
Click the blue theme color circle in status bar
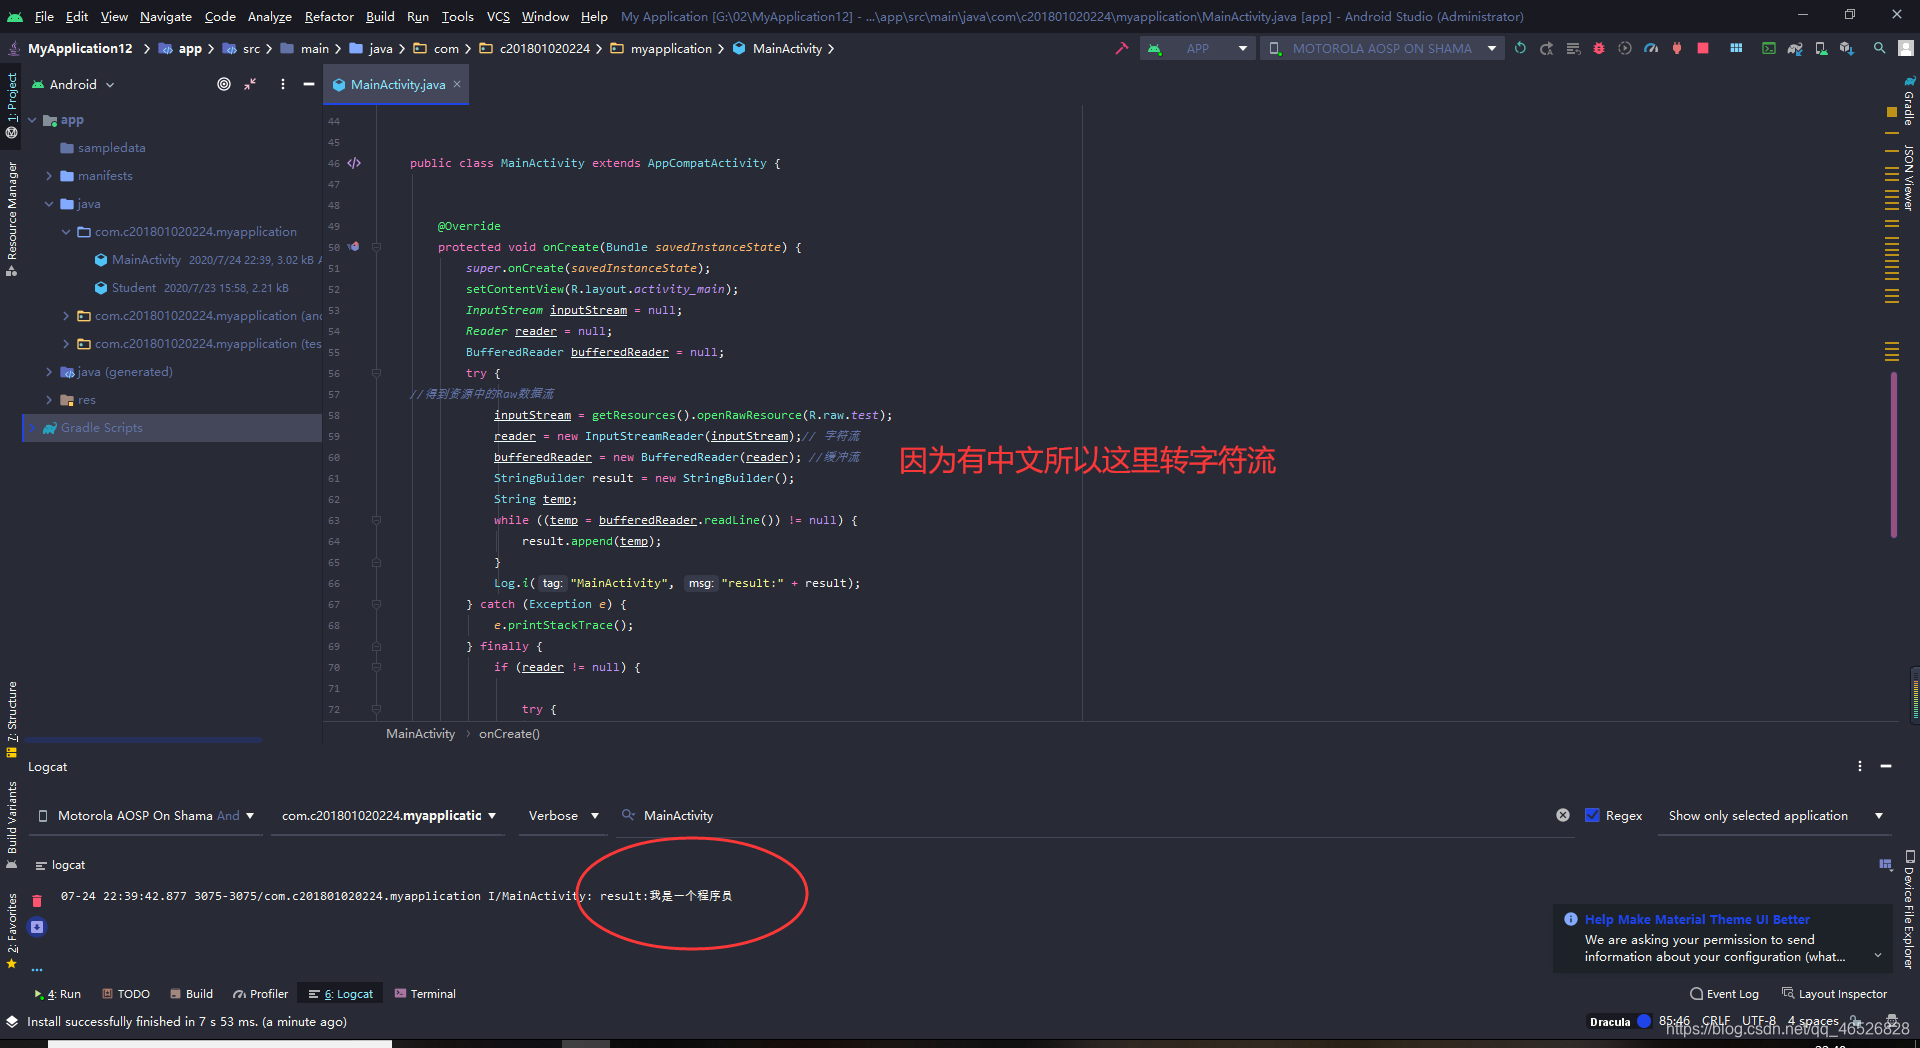point(1643,1021)
